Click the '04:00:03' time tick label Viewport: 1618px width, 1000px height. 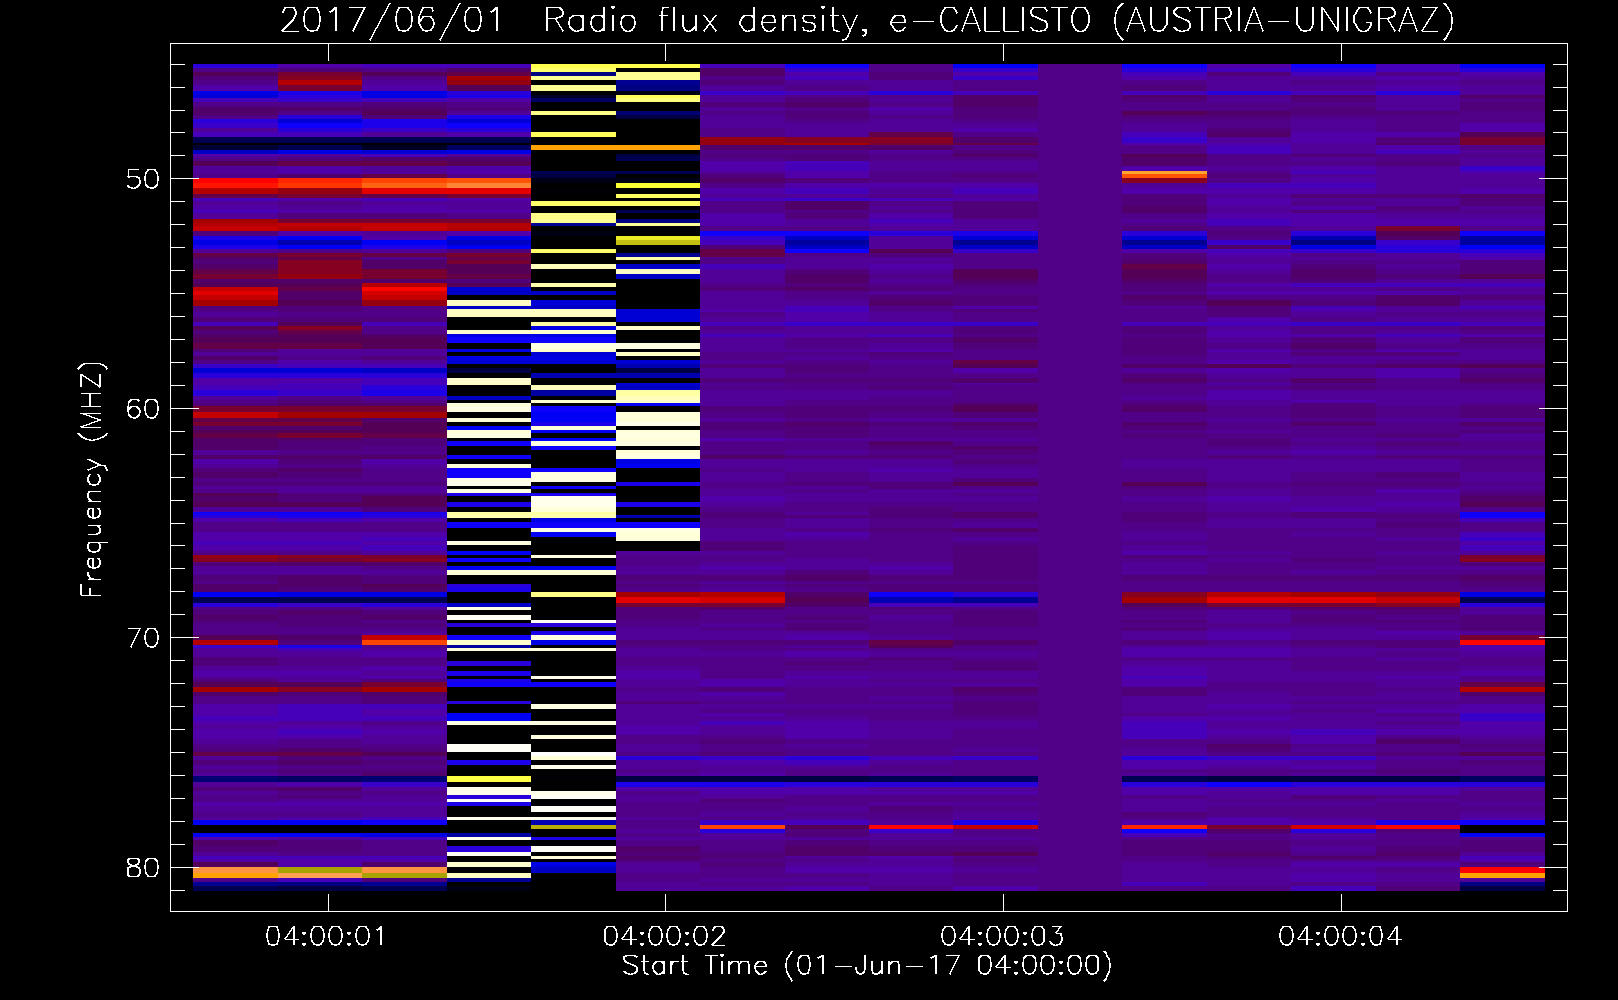click(1002, 936)
